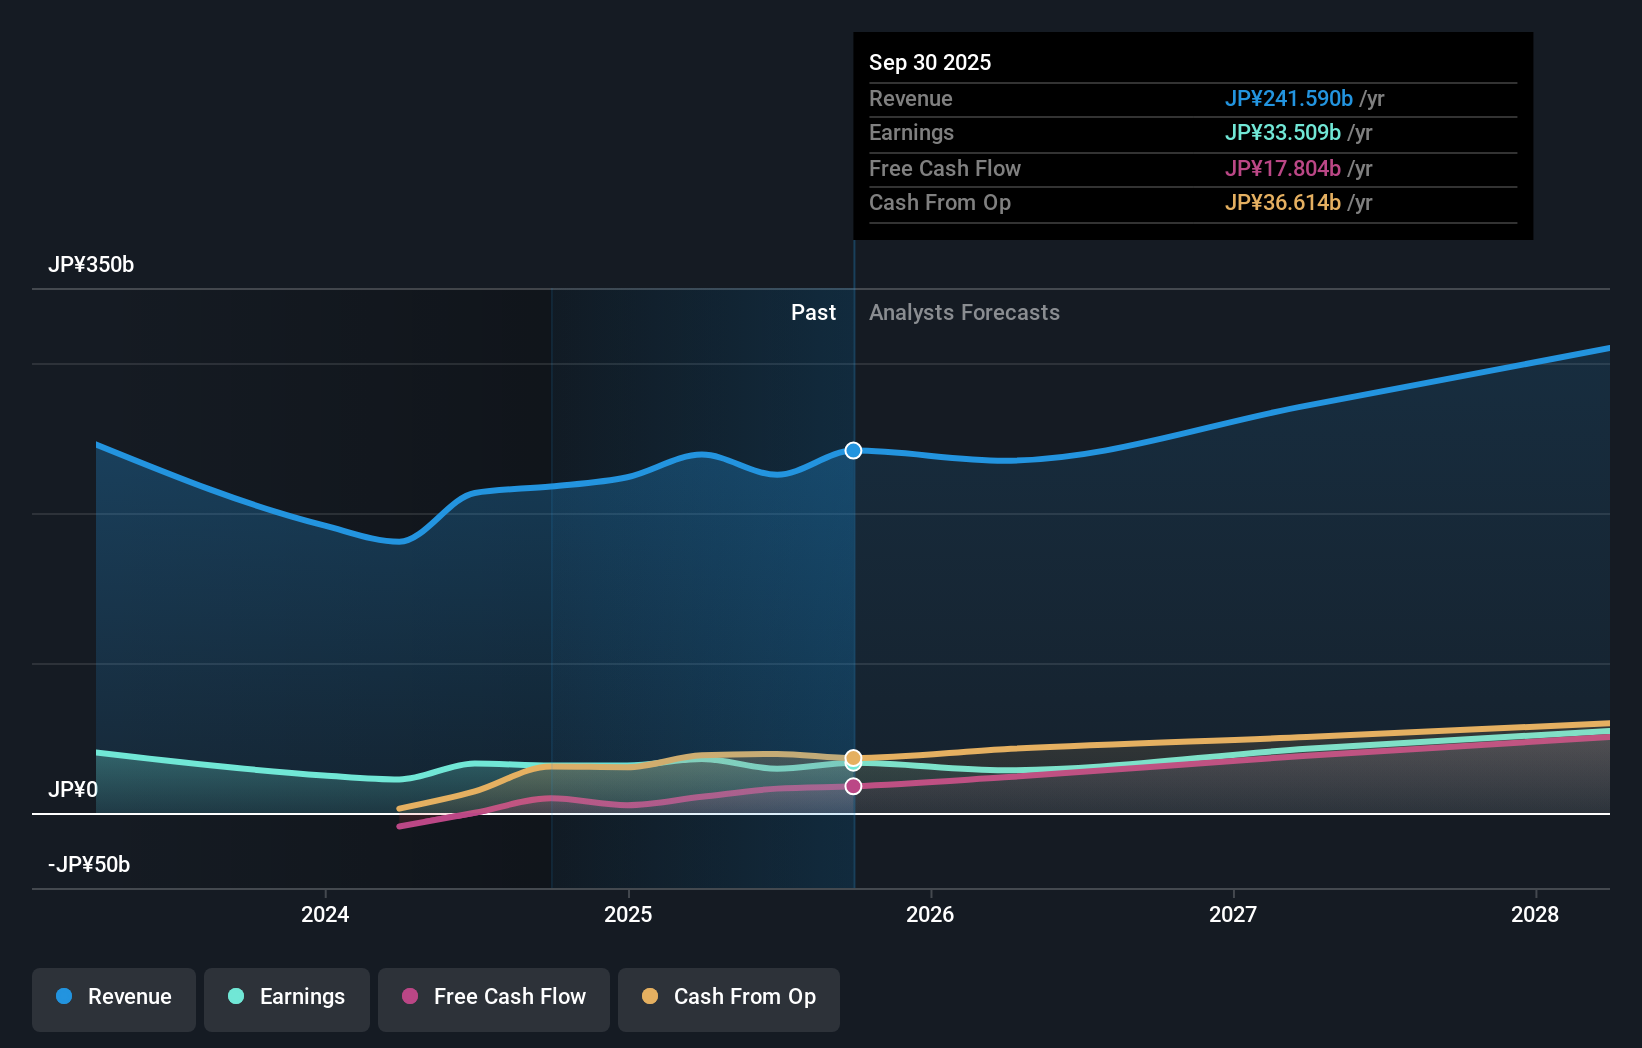Toggle the Free Cash Flow legend item
The image size is (1642, 1048).
click(493, 996)
